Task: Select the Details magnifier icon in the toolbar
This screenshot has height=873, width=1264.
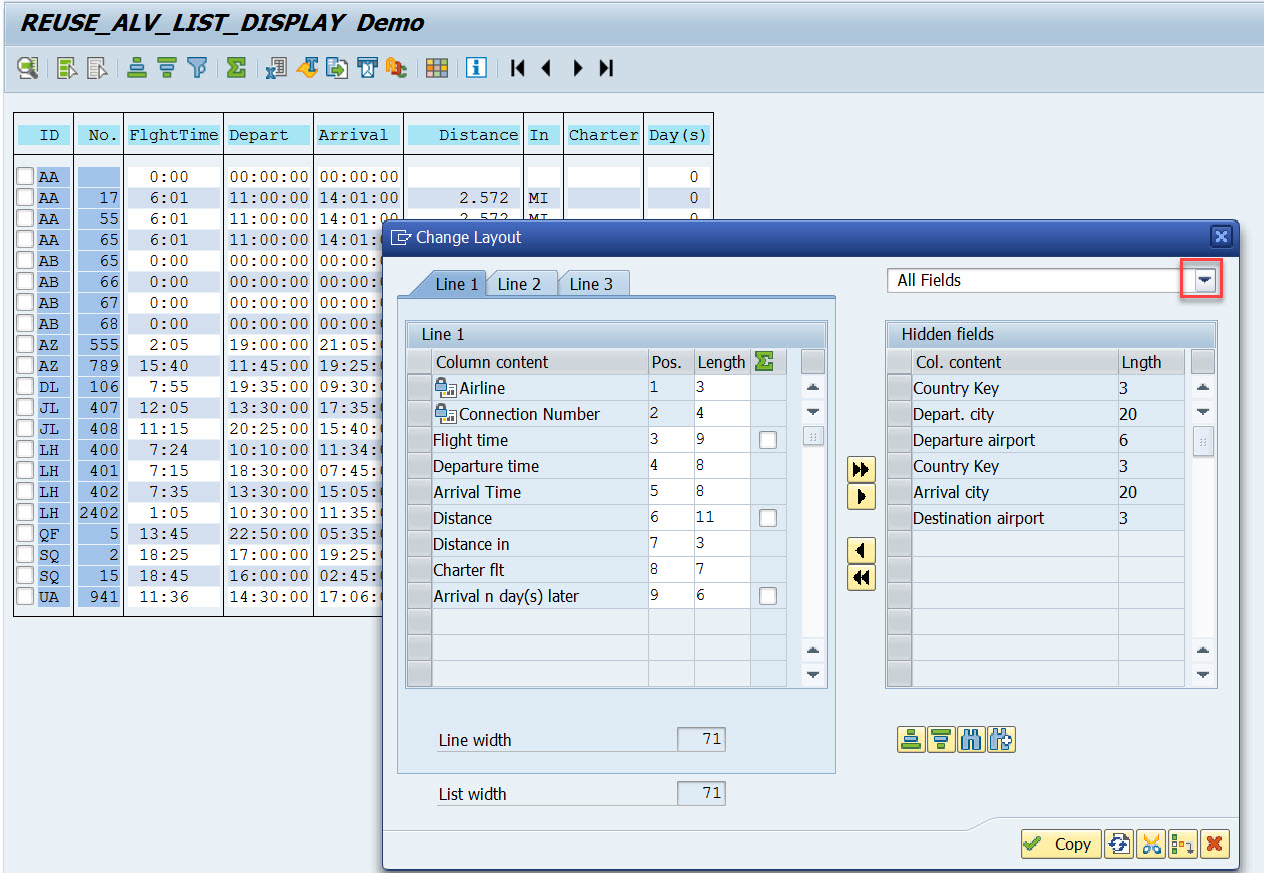Action: pos(27,68)
